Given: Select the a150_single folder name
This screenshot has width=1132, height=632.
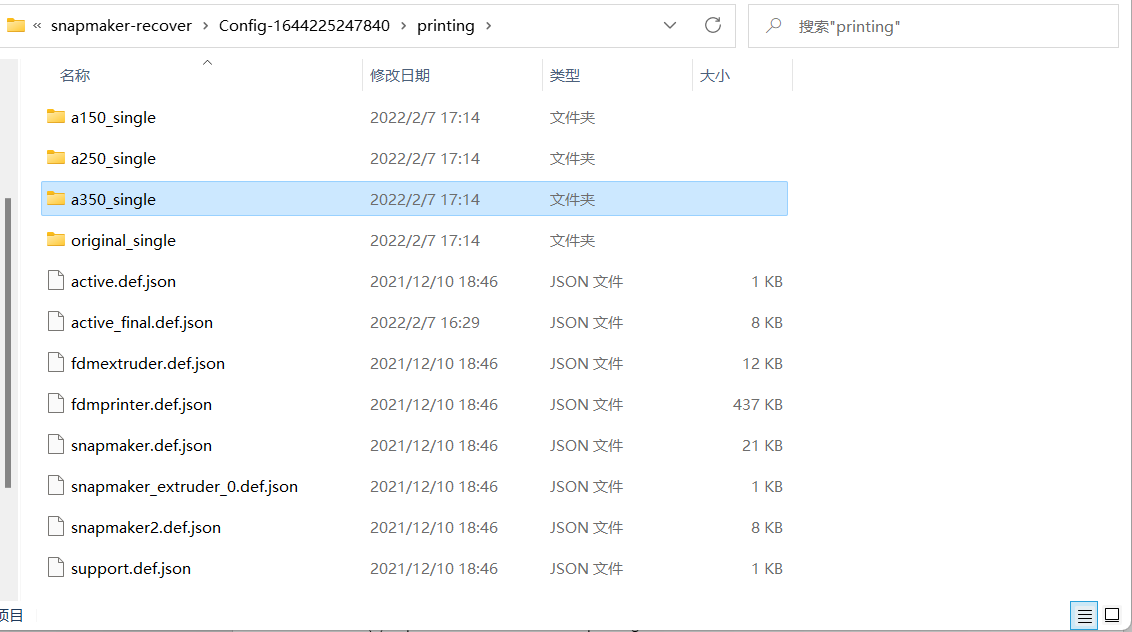Looking at the screenshot, I should point(113,117).
